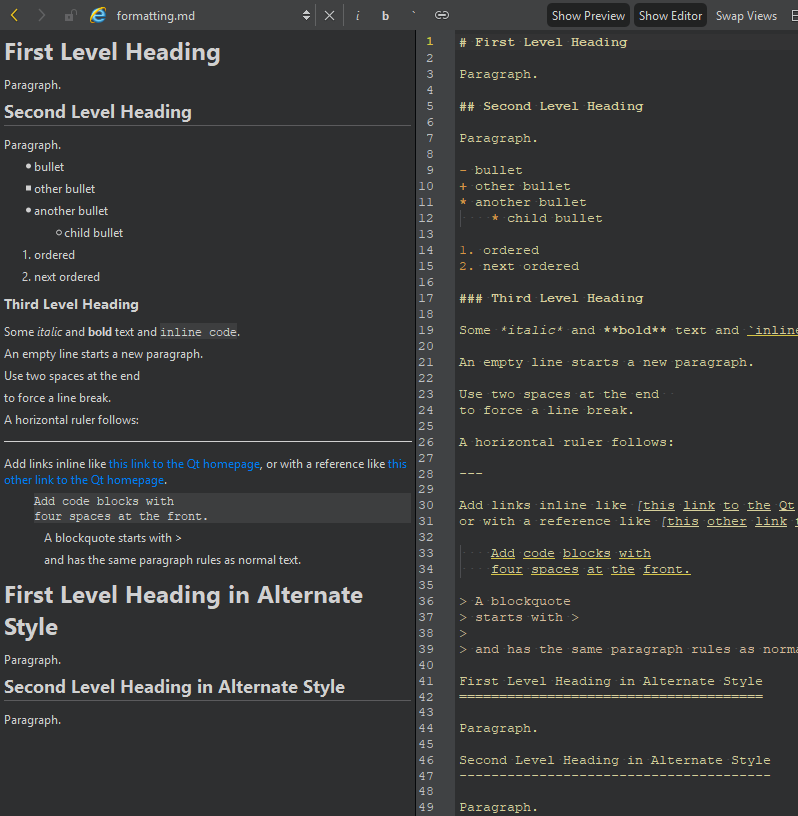Apply bold formatting with the b icon

click(385, 15)
